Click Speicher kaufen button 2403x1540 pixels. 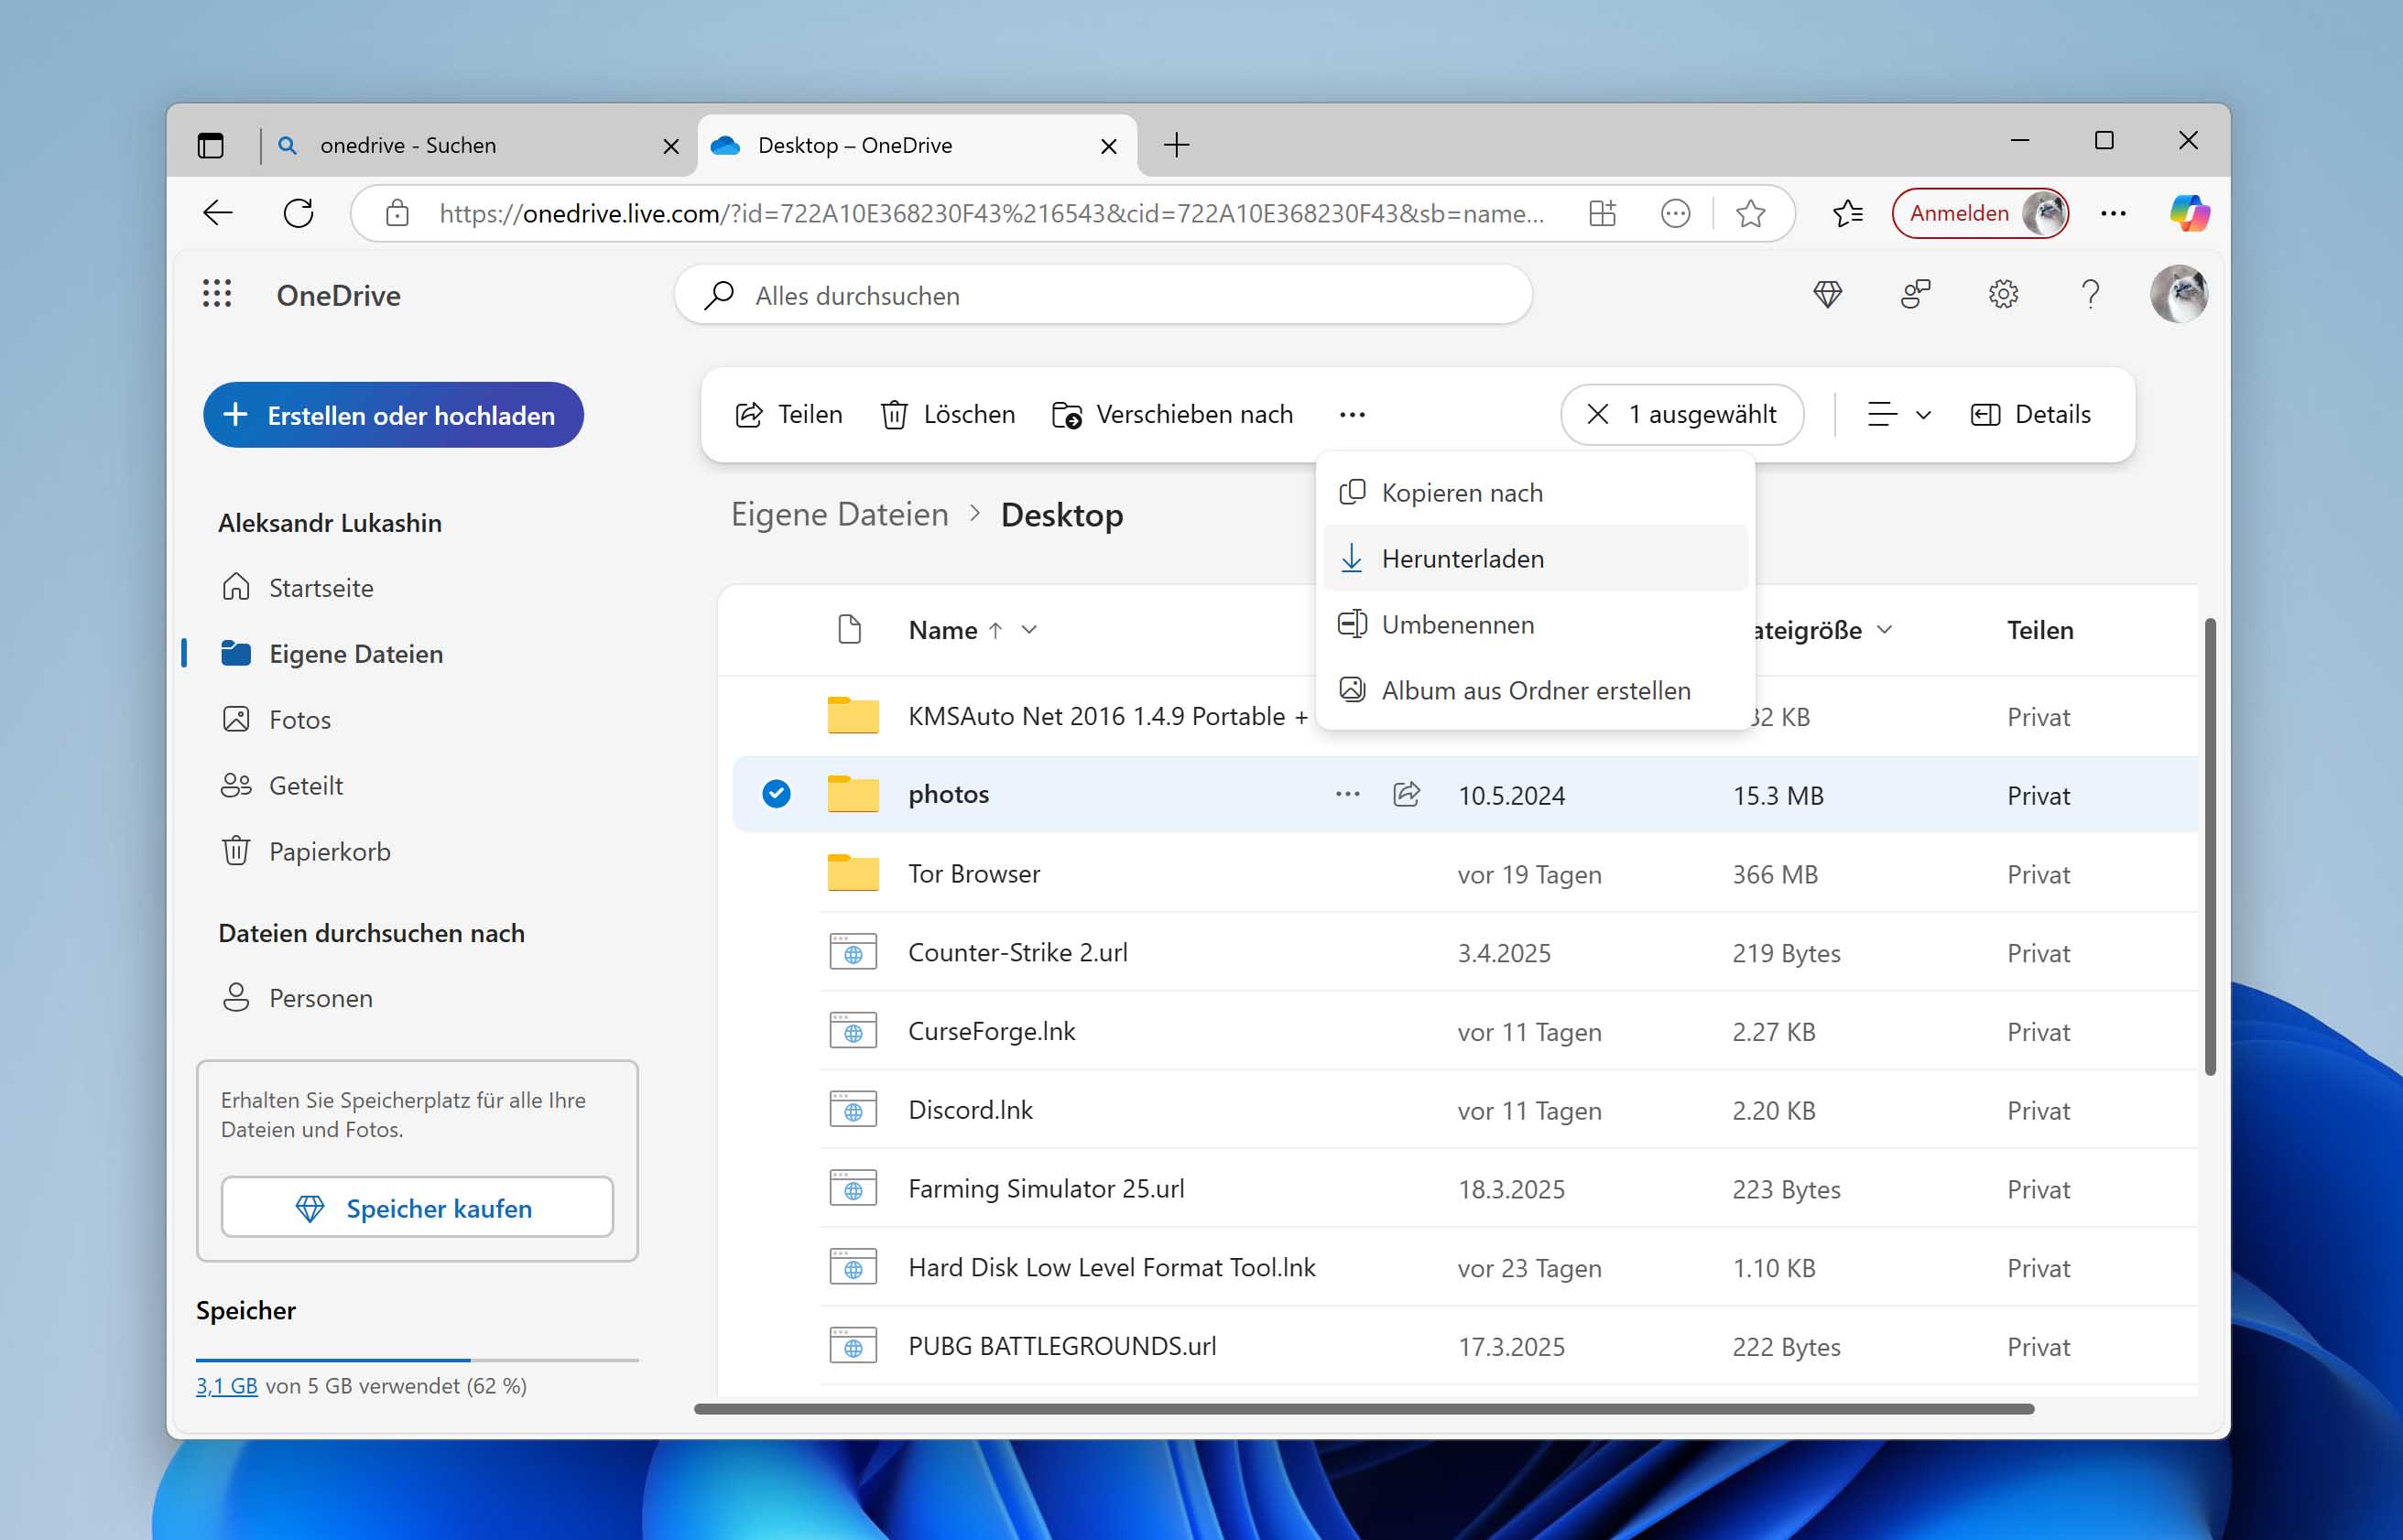tap(417, 1207)
